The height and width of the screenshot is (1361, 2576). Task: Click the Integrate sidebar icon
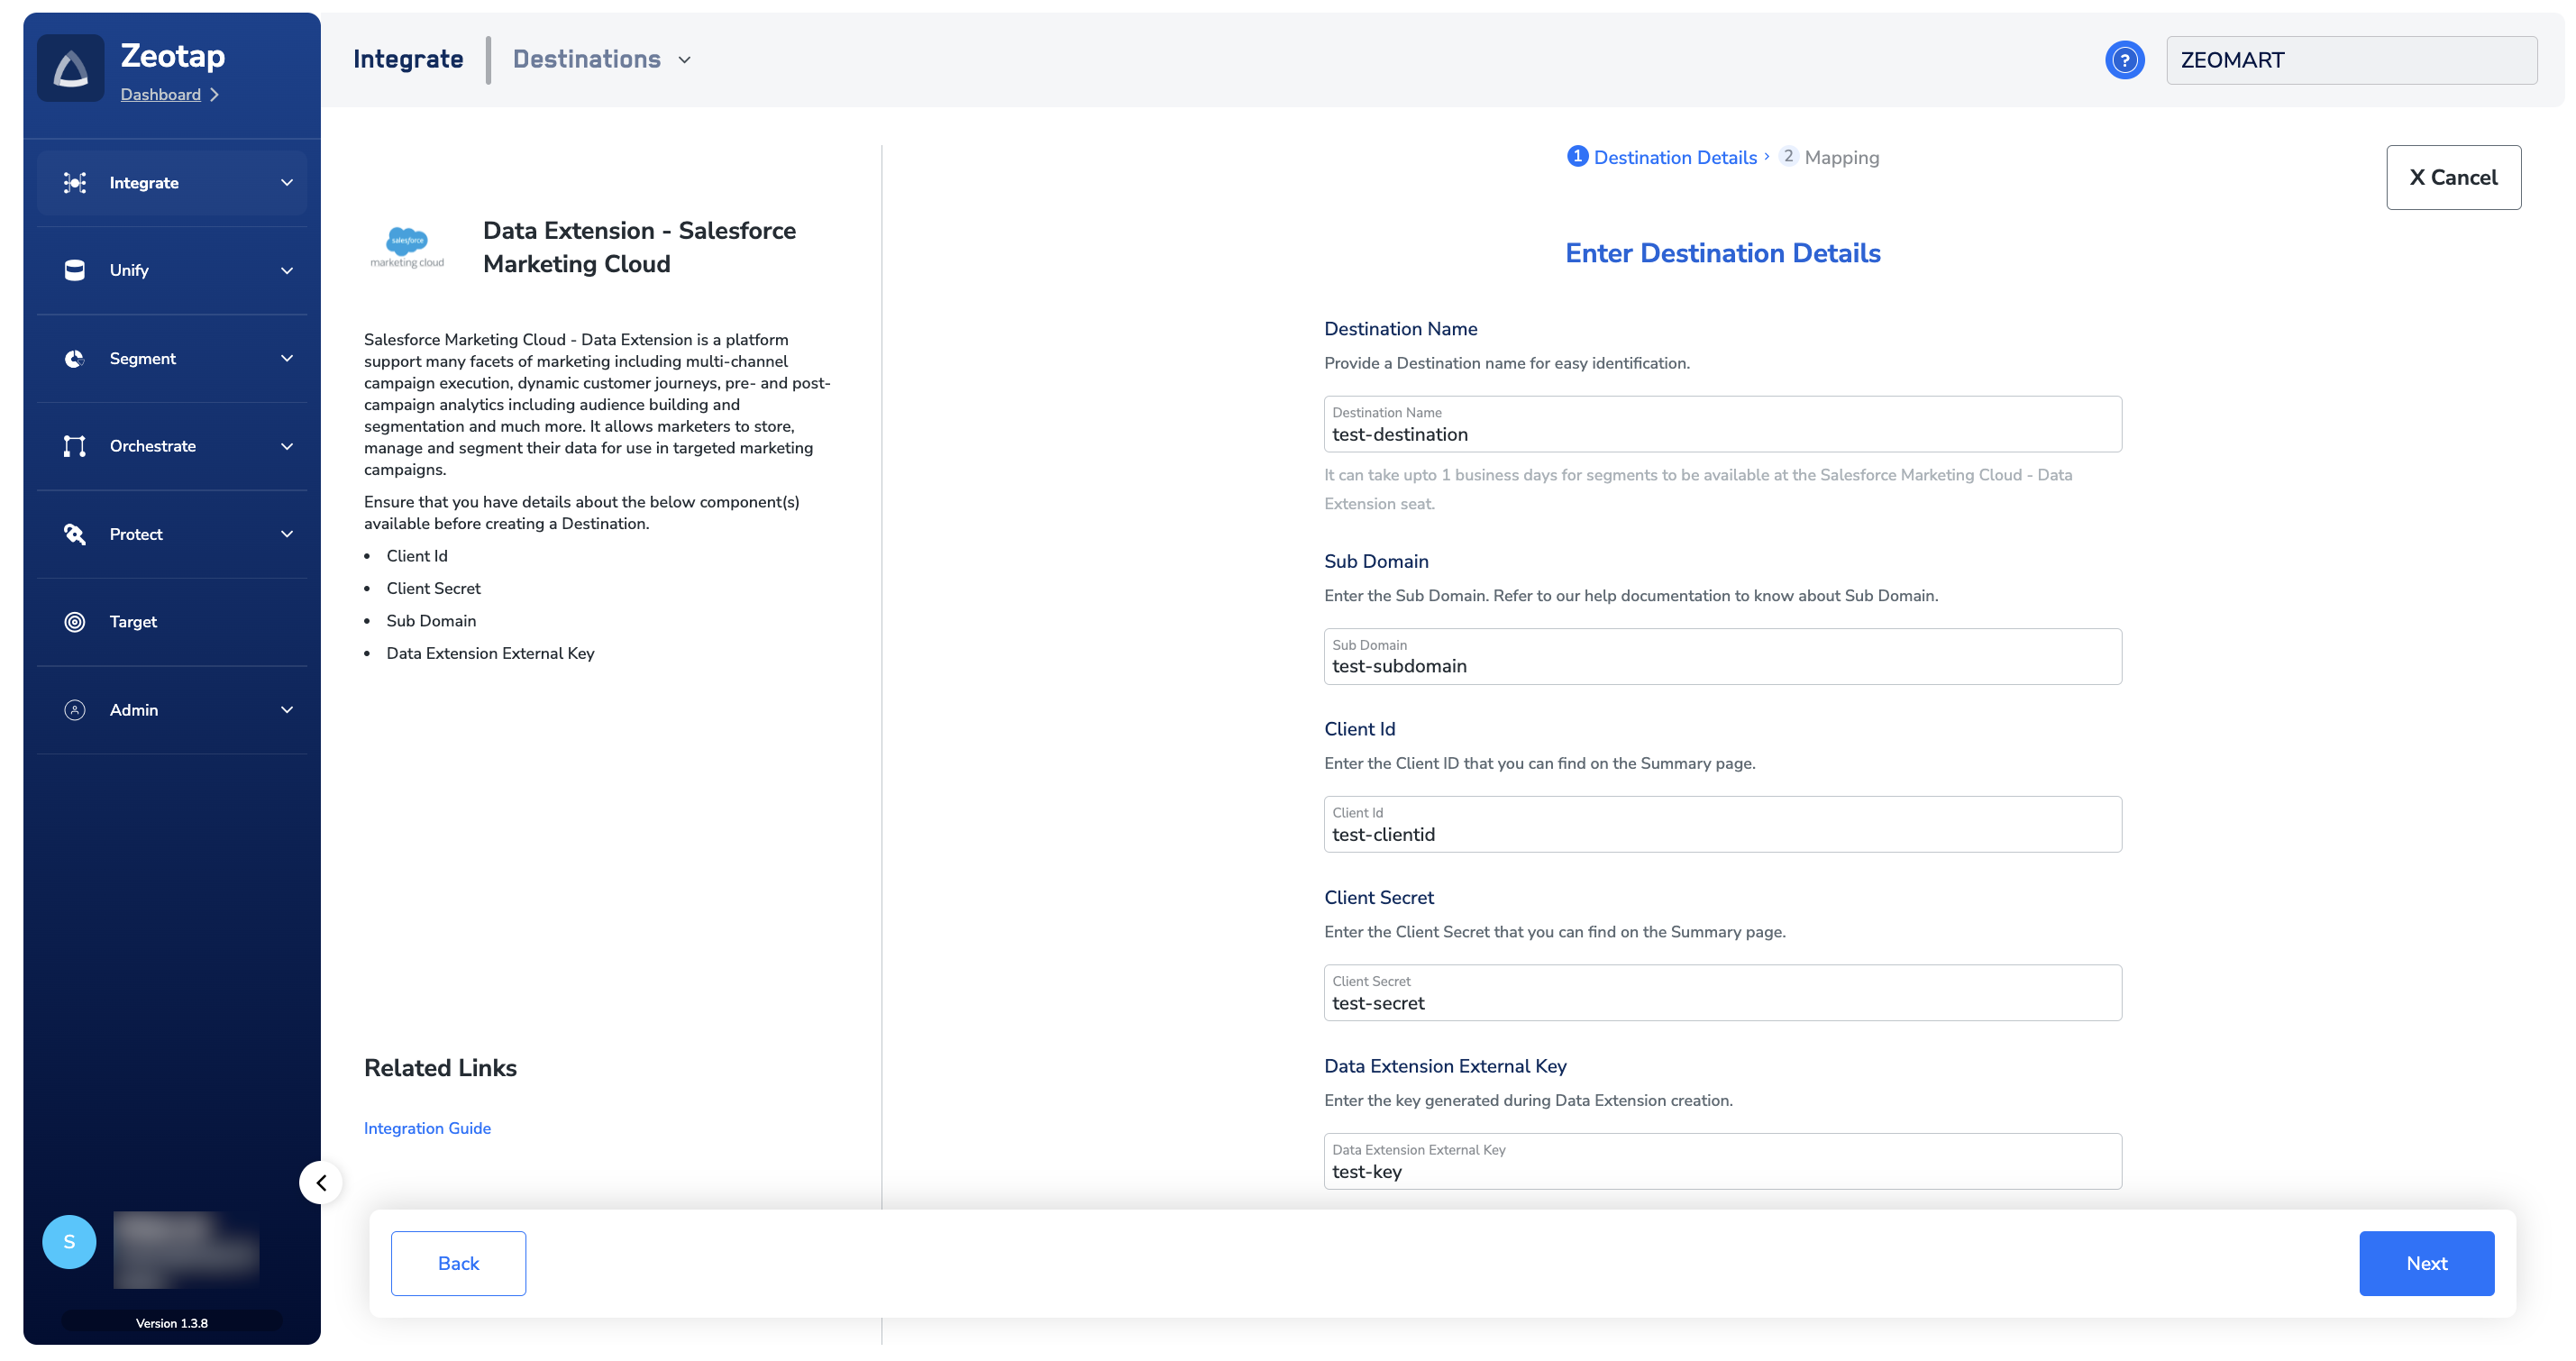75,182
